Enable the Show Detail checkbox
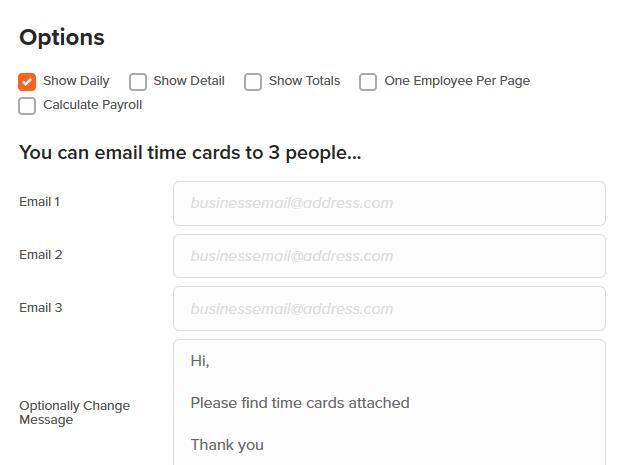619x465 pixels. pos(138,82)
